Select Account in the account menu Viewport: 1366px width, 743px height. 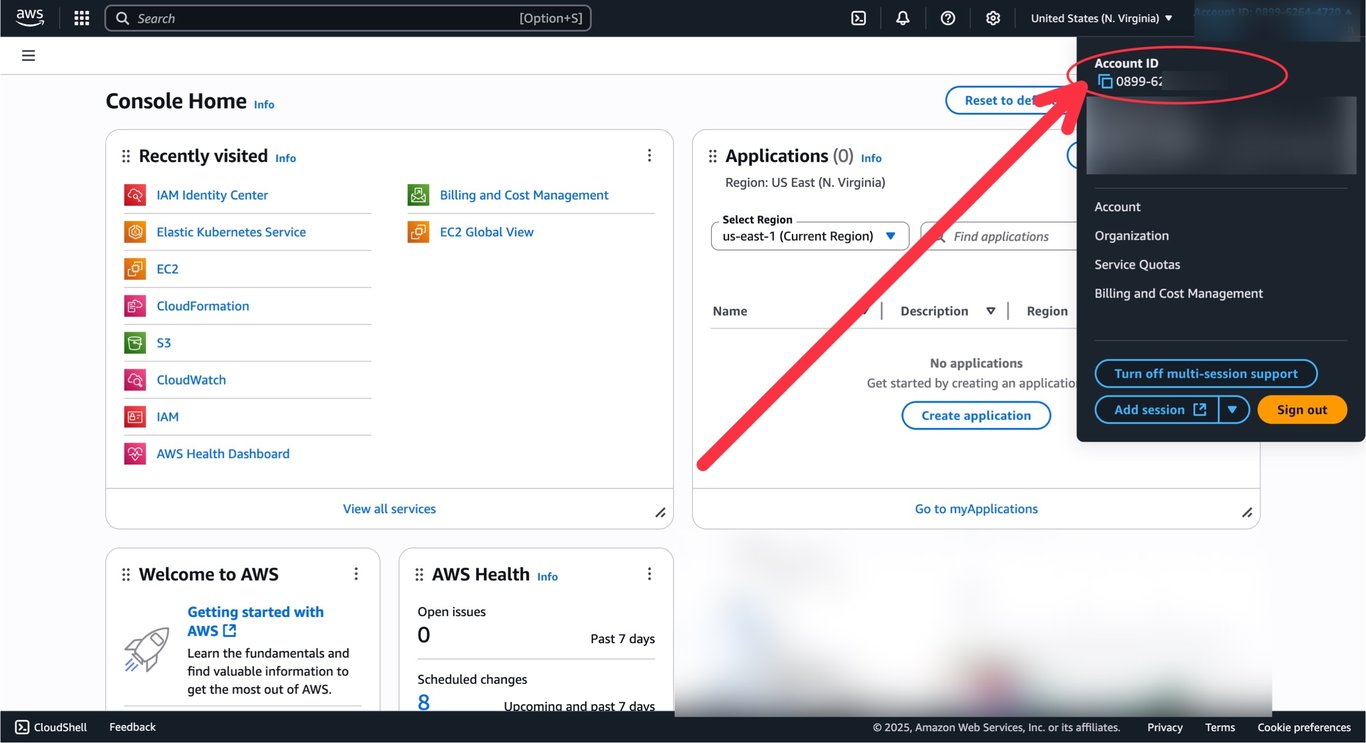(x=1118, y=207)
